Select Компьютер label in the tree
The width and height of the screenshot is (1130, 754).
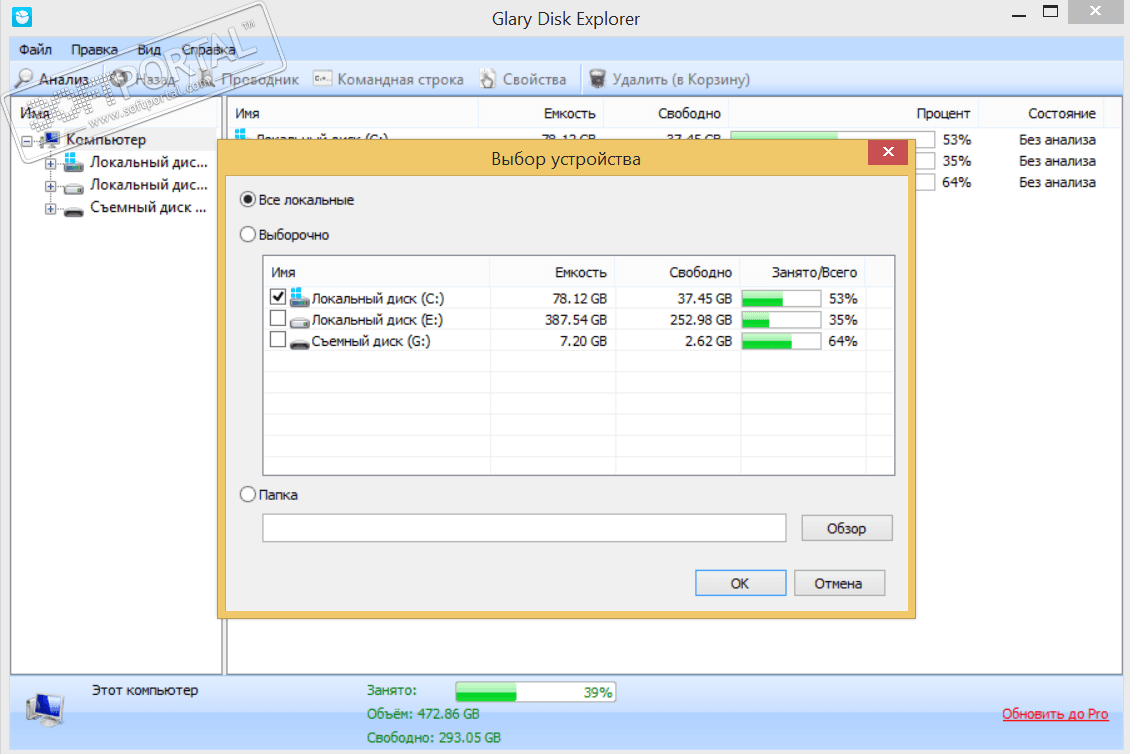coord(106,140)
